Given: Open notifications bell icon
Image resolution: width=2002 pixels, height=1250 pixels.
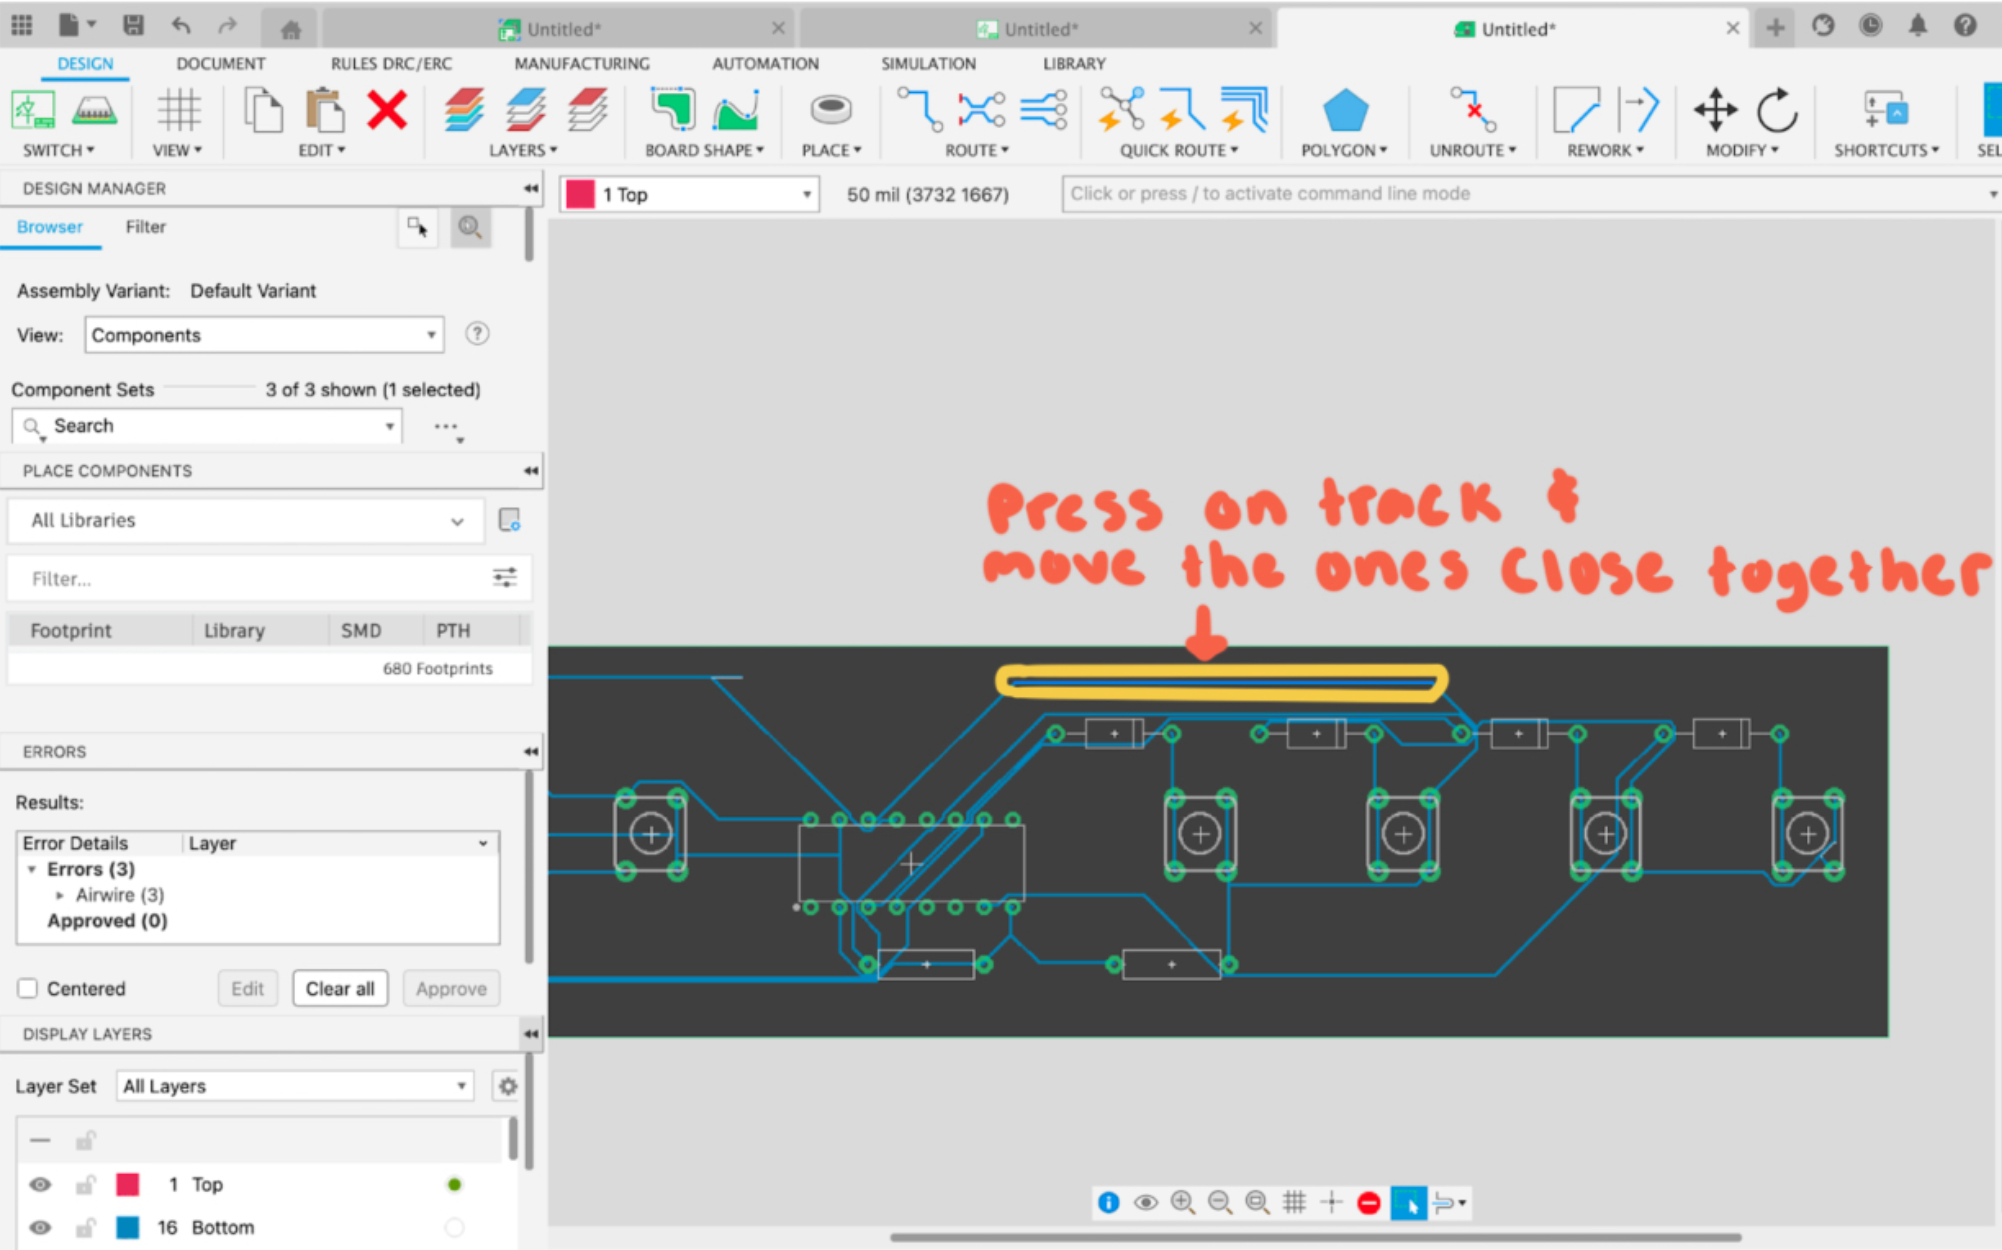Looking at the screenshot, I should [x=1917, y=26].
